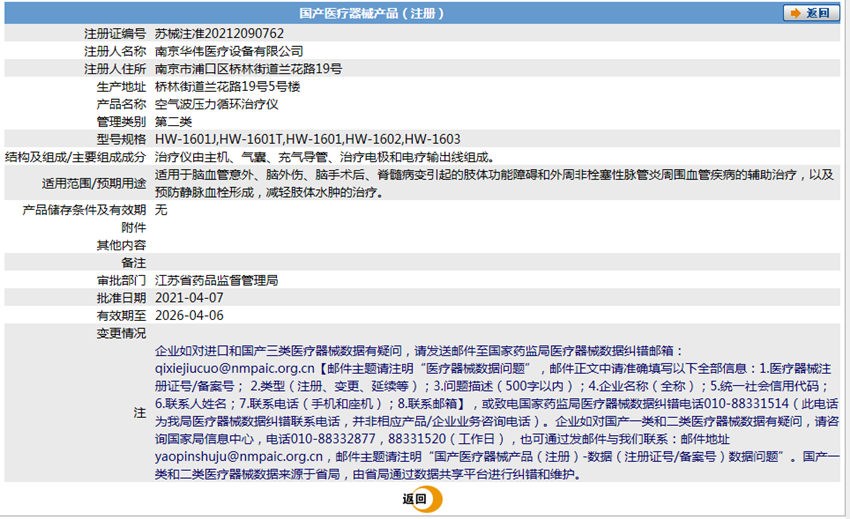
Task: Click the label 管理类别
Action: click(121, 121)
